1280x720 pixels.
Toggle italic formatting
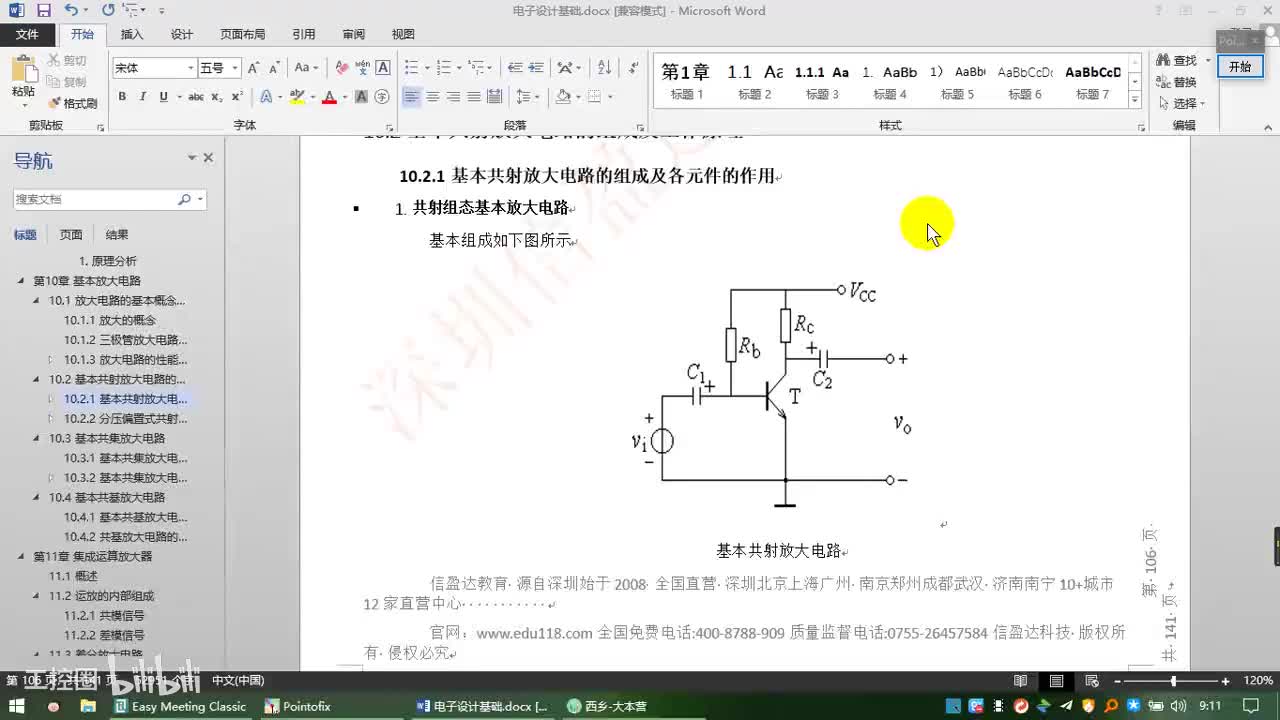tap(142, 97)
